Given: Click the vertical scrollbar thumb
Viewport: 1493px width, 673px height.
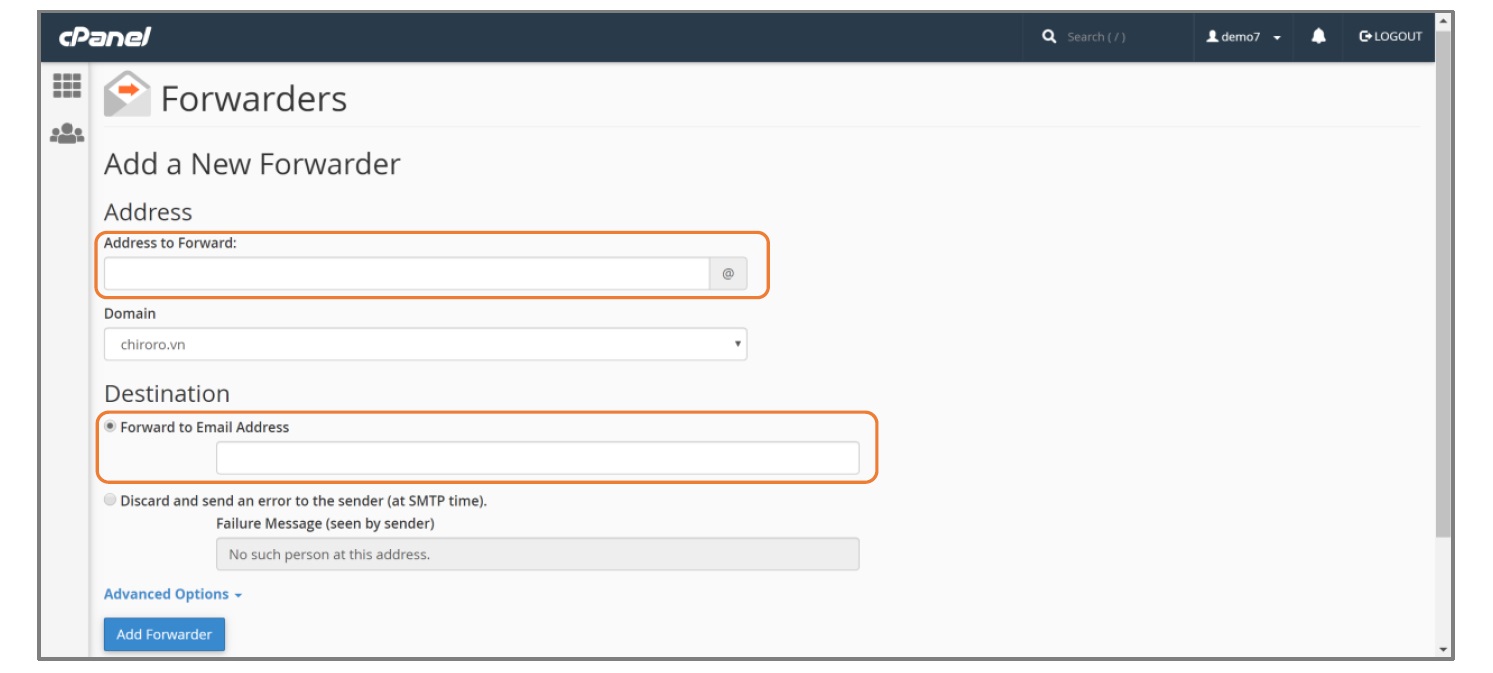Looking at the screenshot, I should [1443, 285].
